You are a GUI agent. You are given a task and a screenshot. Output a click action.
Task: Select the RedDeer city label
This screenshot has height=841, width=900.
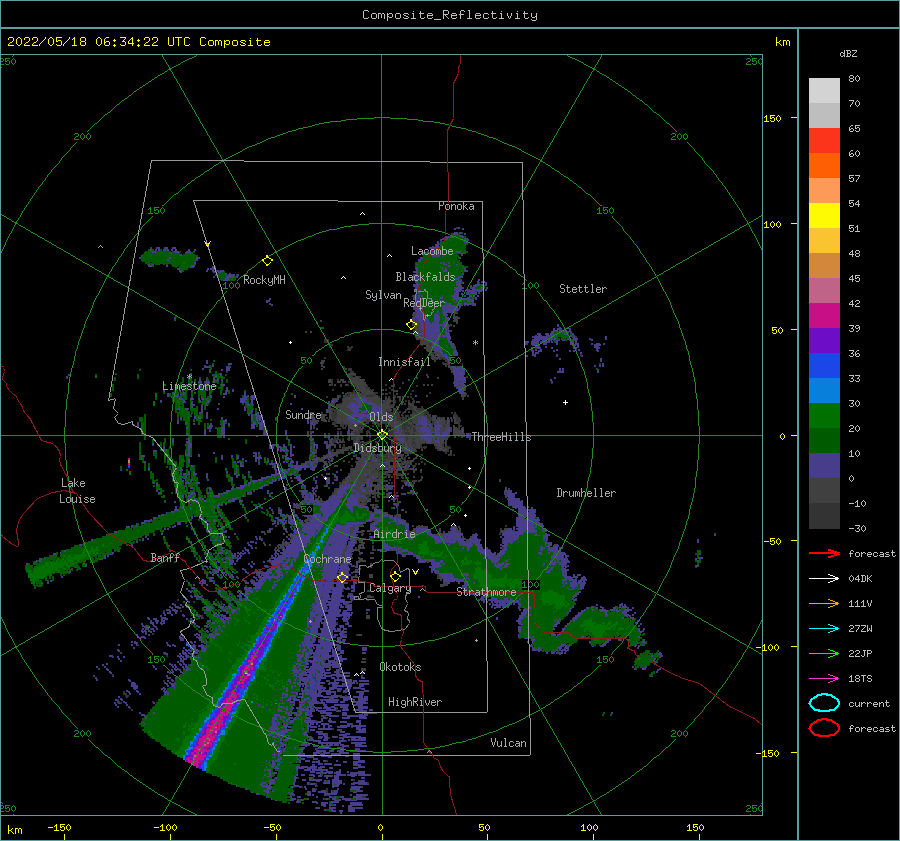(424, 303)
